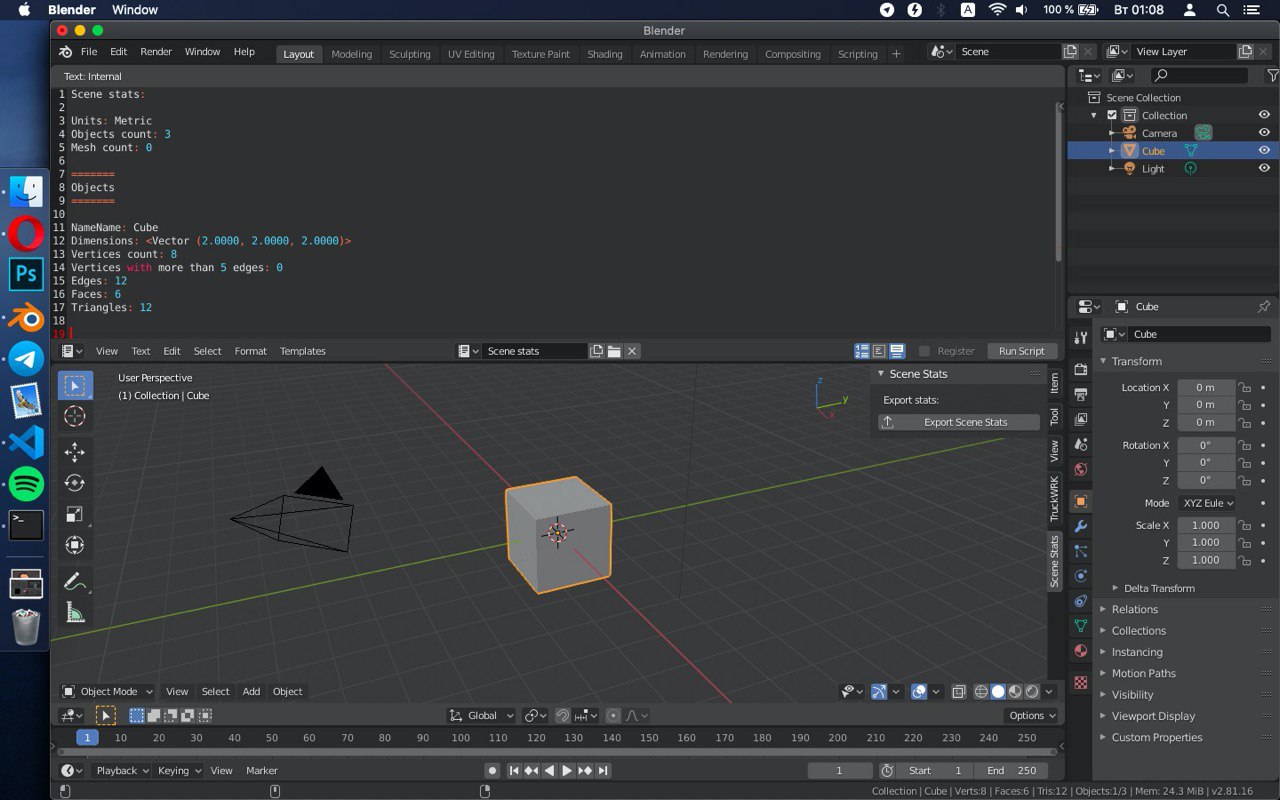Image resolution: width=1280 pixels, height=800 pixels.
Task: Click frame 100 on the timeline
Action: (460, 737)
